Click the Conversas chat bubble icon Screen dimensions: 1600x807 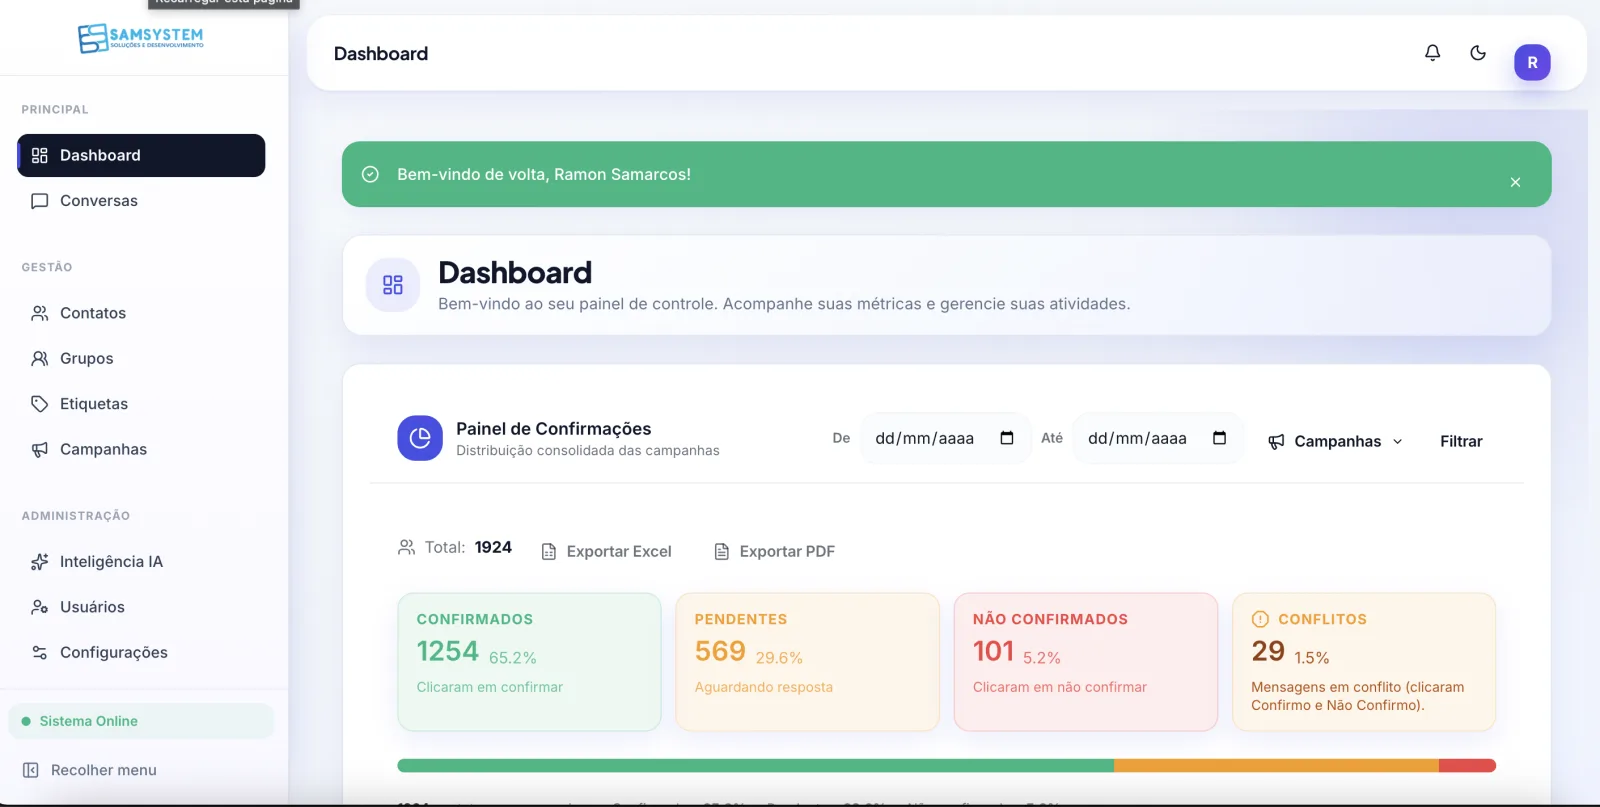click(x=40, y=201)
